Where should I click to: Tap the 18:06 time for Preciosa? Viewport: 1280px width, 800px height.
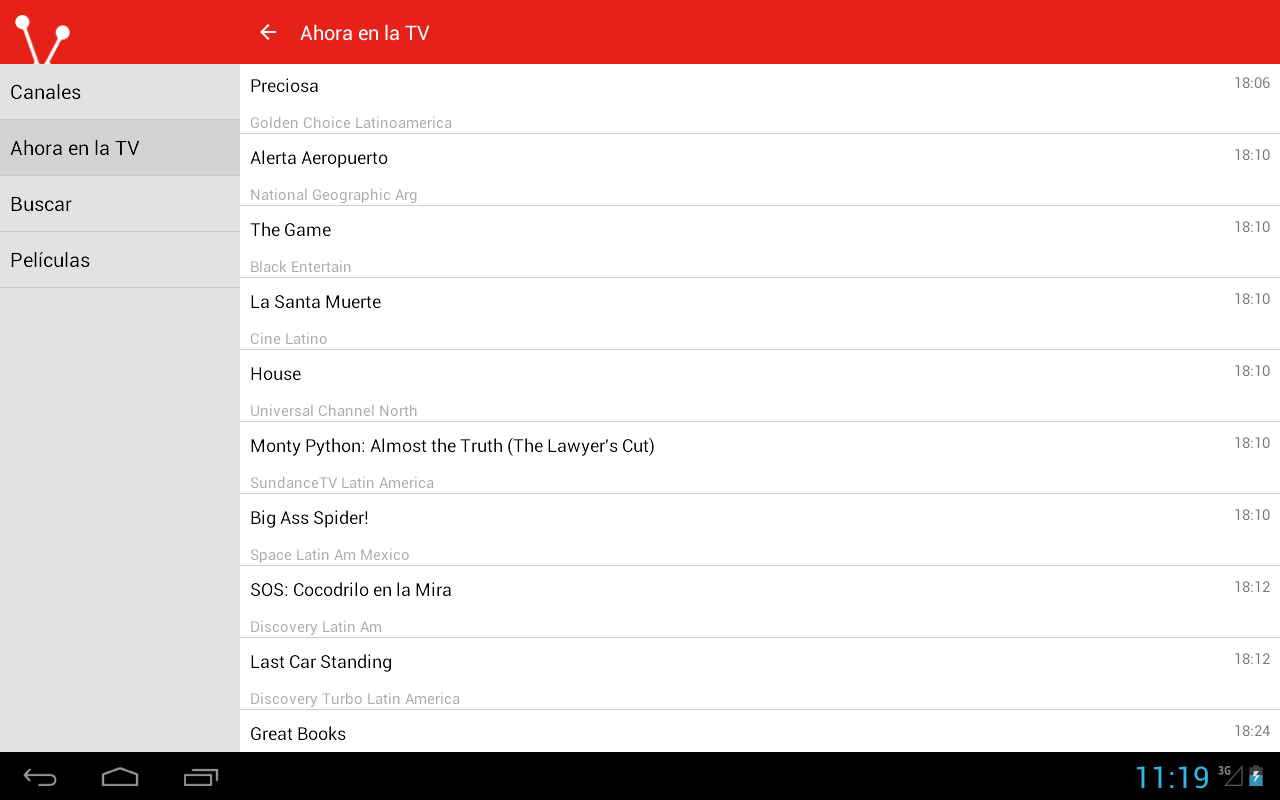click(x=1252, y=83)
